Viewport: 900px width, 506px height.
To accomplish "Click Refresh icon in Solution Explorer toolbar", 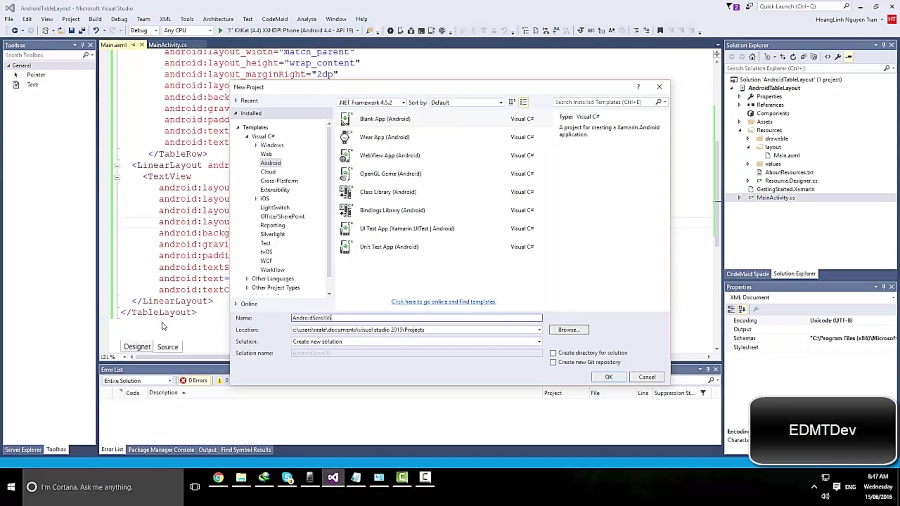I will click(793, 57).
